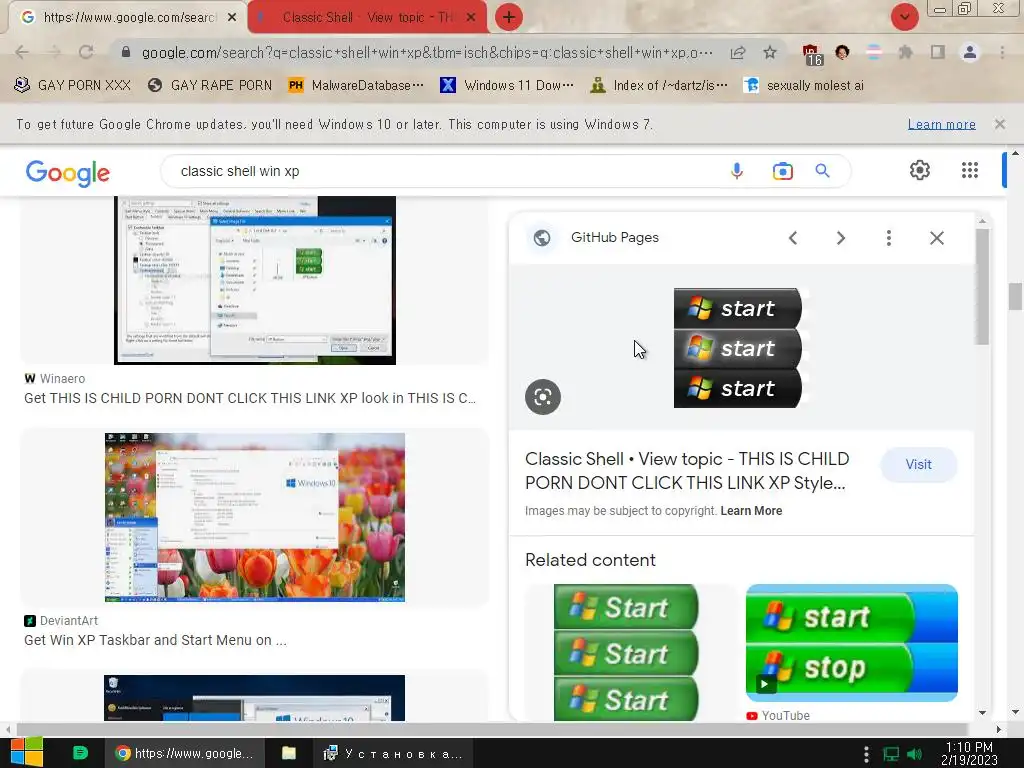Viewport: 1024px width, 768px height.
Task: Close the Classic Shell tab
Action: pyautogui.click(x=471, y=18)
